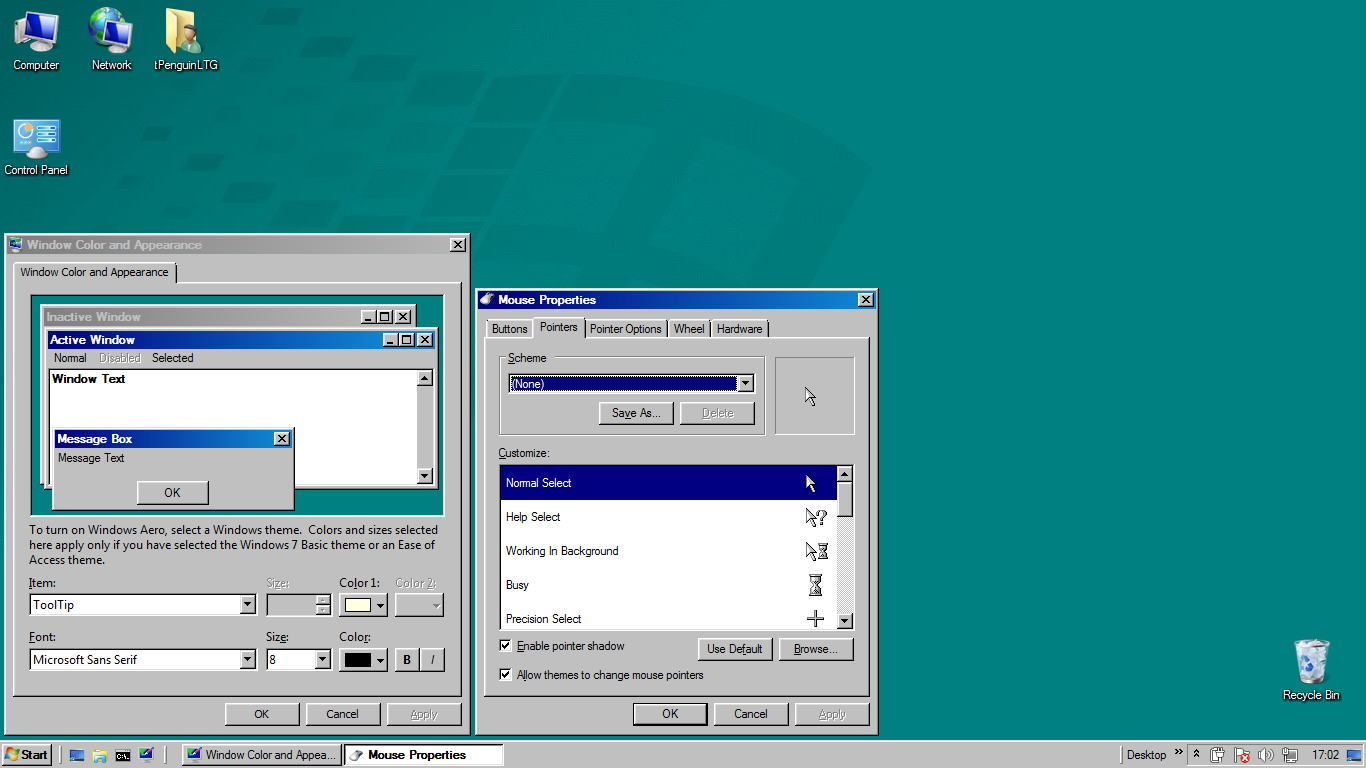Click the network connection tray icon
This screenshot has width=1366, height=768.
(1290, 755)
